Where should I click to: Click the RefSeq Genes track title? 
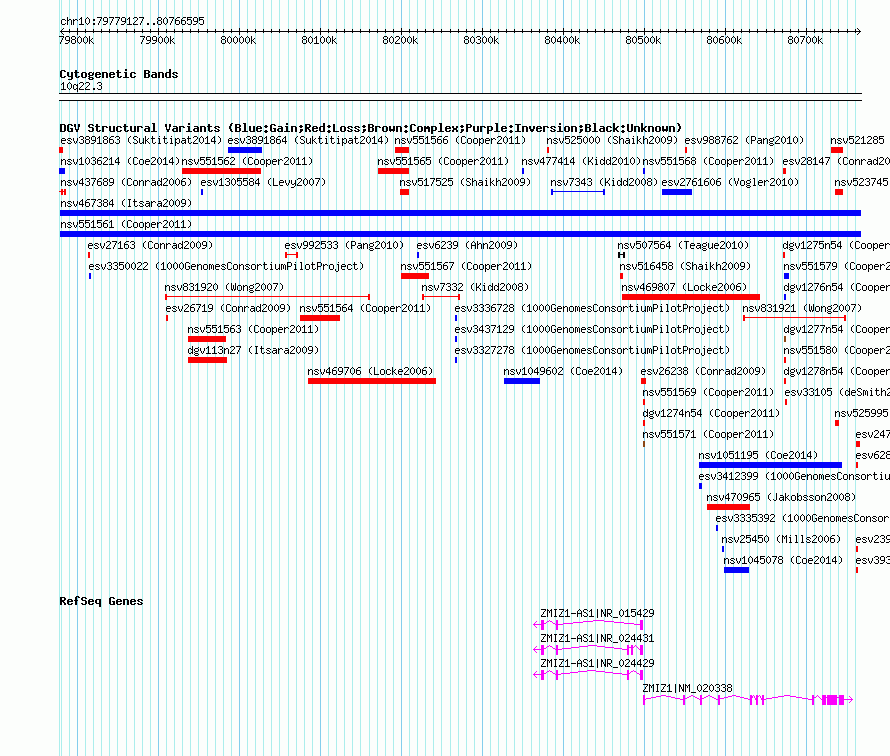tap(101, 601)
